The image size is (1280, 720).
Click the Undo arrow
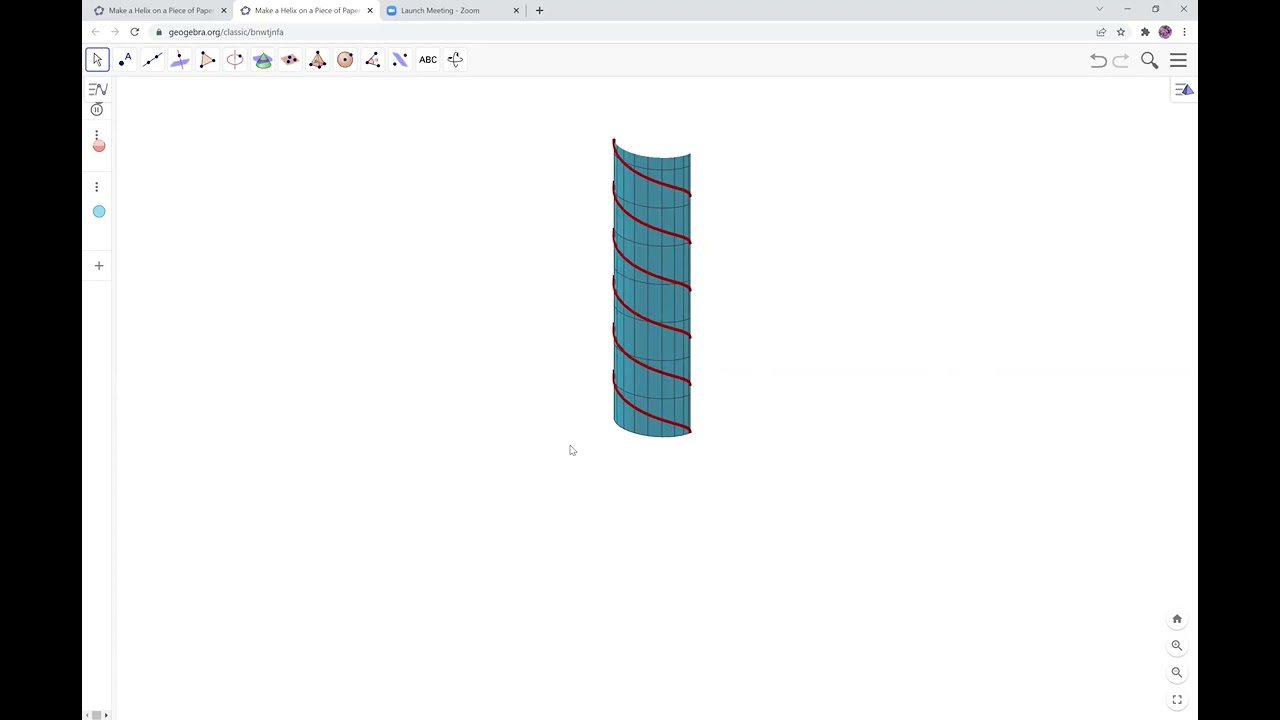1098,61
